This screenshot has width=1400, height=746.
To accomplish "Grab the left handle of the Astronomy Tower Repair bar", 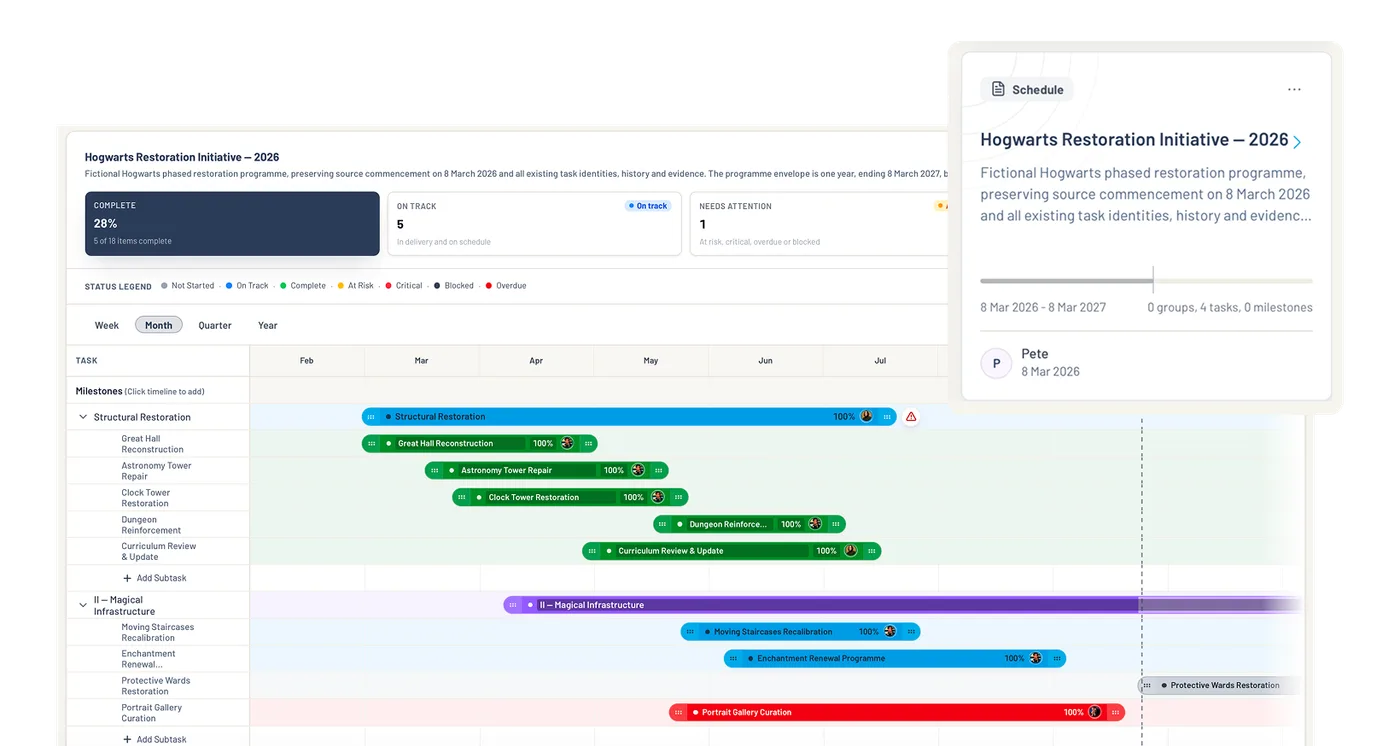I will 435,470.
